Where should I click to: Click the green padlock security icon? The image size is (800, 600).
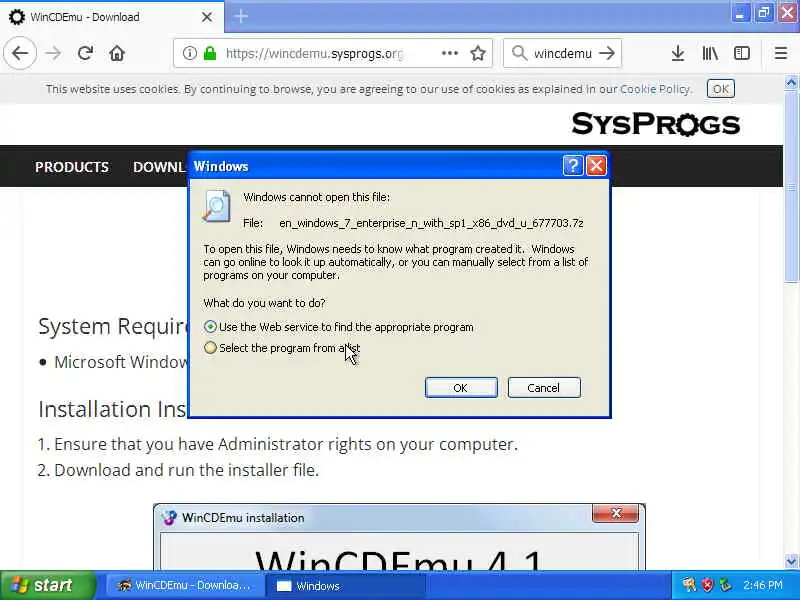210,53
